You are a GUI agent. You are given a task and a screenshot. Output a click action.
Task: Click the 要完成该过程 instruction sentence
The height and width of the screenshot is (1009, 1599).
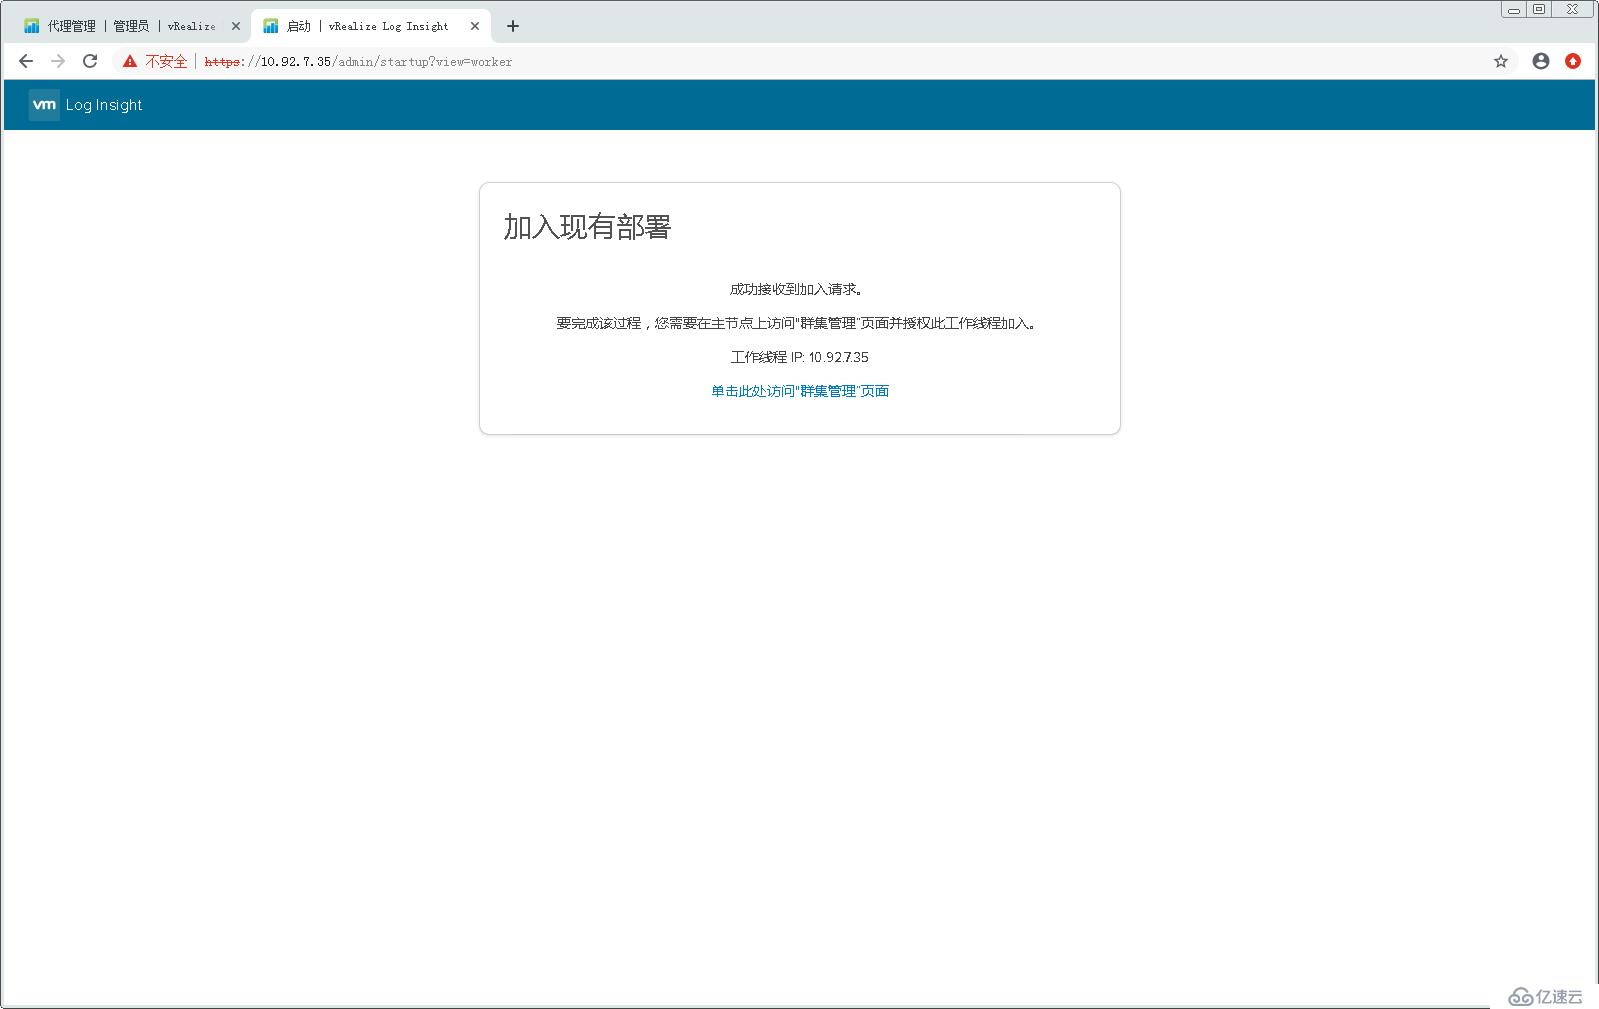[797, 323]
